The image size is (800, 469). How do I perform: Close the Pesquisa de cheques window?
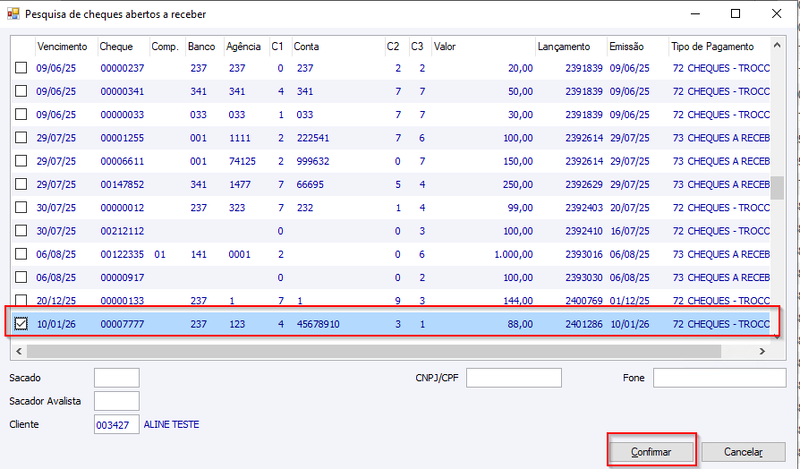[x=776, y=14]
